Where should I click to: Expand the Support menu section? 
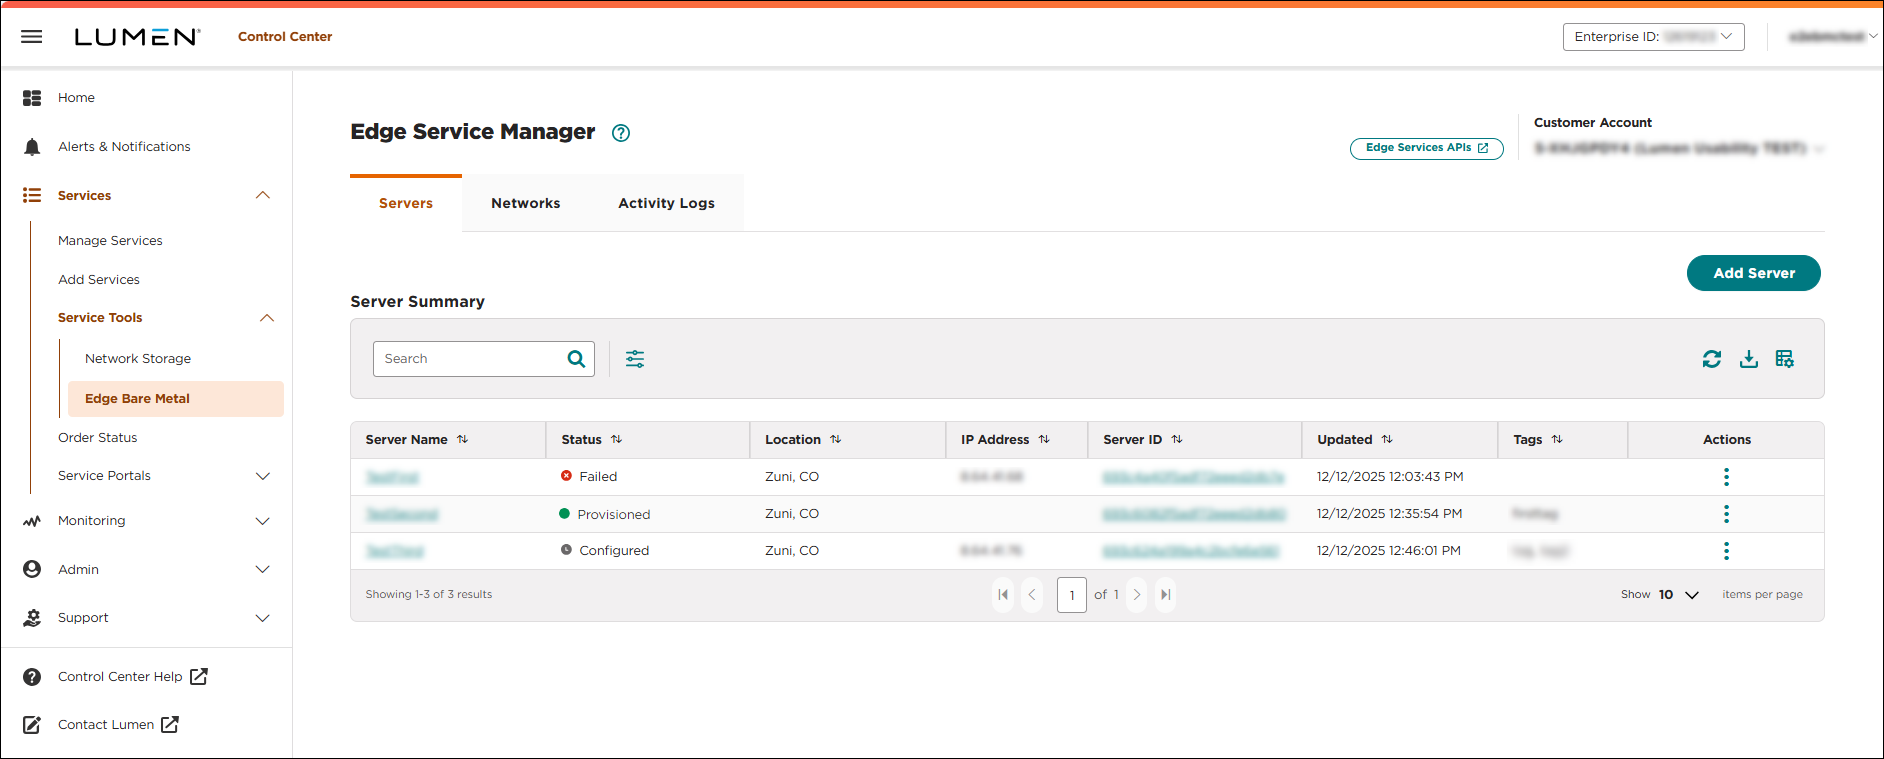[x=263, y=618]
